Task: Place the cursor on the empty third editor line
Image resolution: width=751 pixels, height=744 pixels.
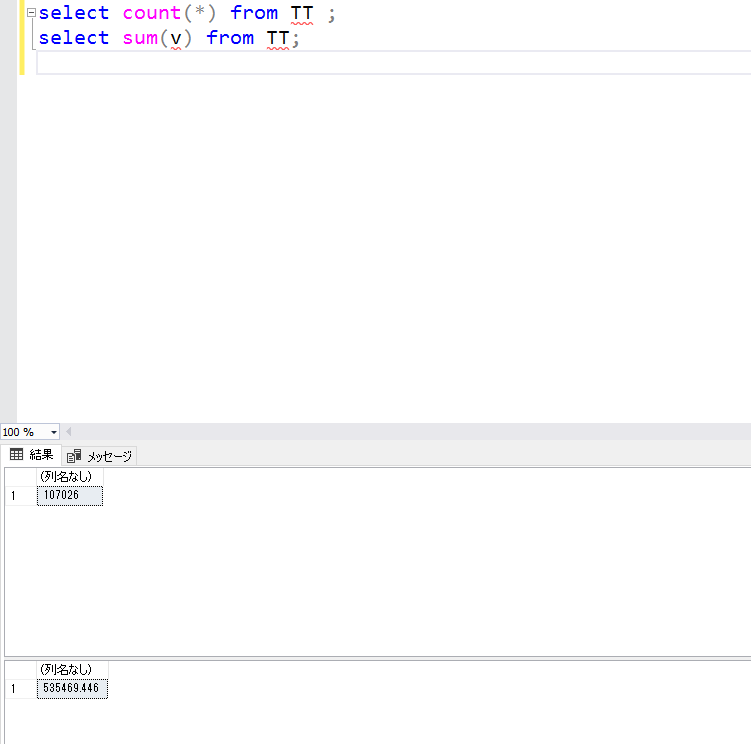Action: 300,63
